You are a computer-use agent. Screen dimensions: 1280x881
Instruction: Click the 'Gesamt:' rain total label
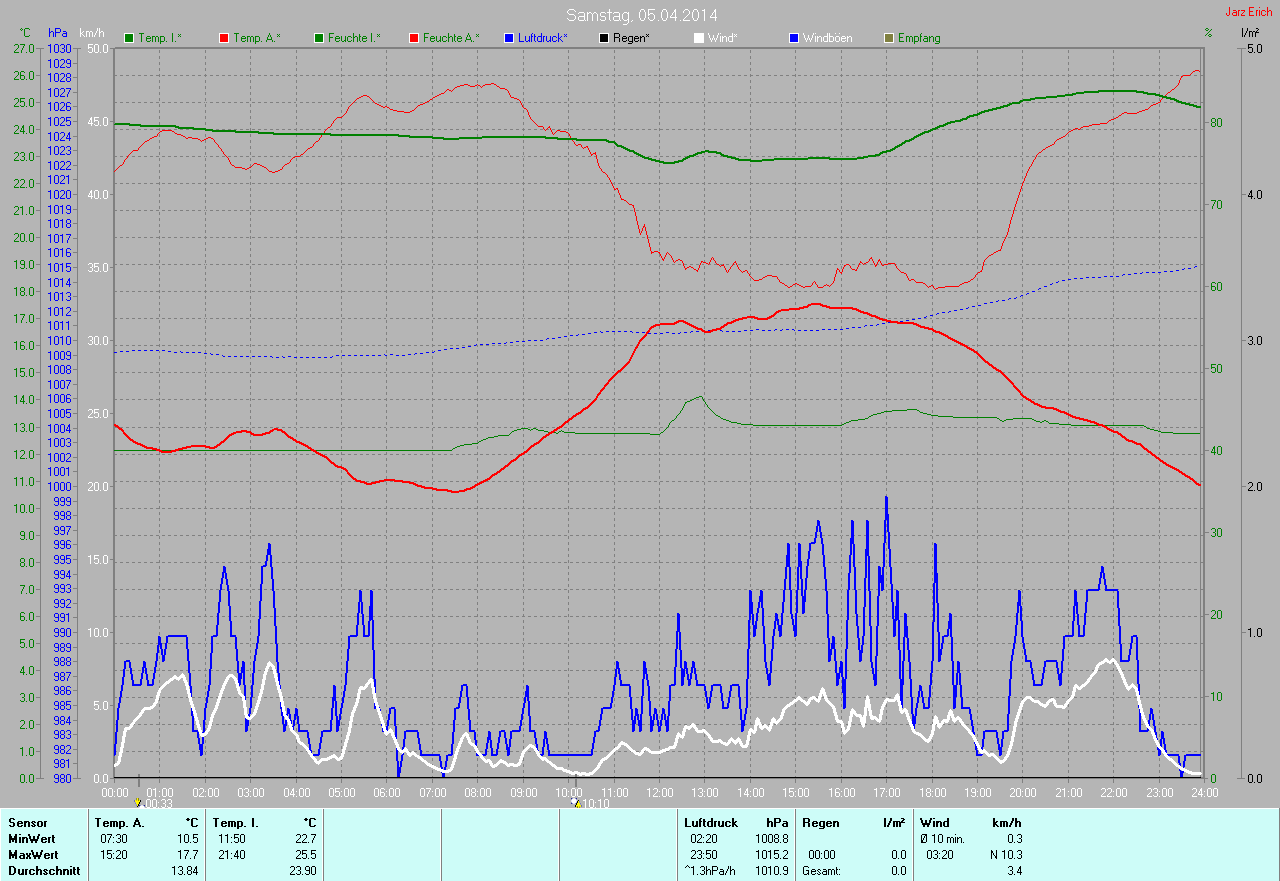click(x=821, y=871)
